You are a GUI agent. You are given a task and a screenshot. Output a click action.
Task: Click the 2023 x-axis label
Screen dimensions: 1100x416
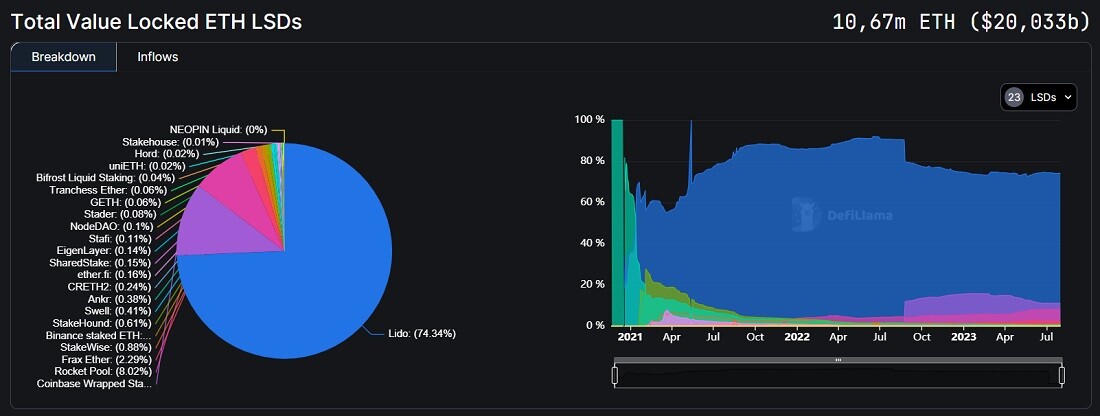point(962,337)
